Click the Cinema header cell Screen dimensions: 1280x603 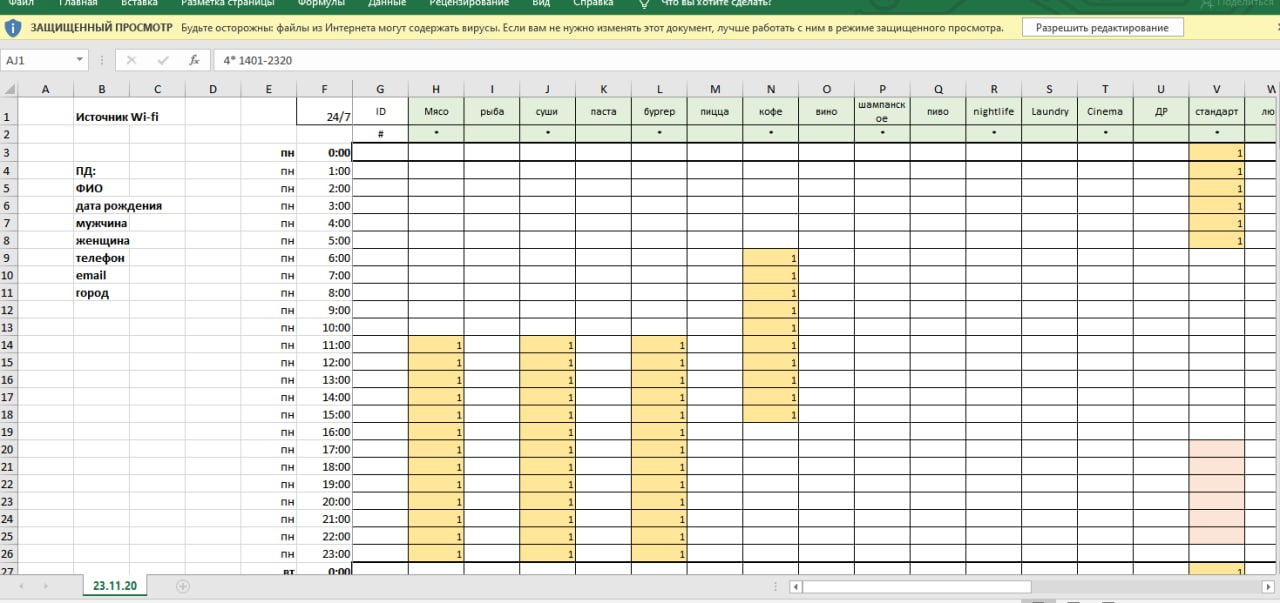click(1105, 111)
